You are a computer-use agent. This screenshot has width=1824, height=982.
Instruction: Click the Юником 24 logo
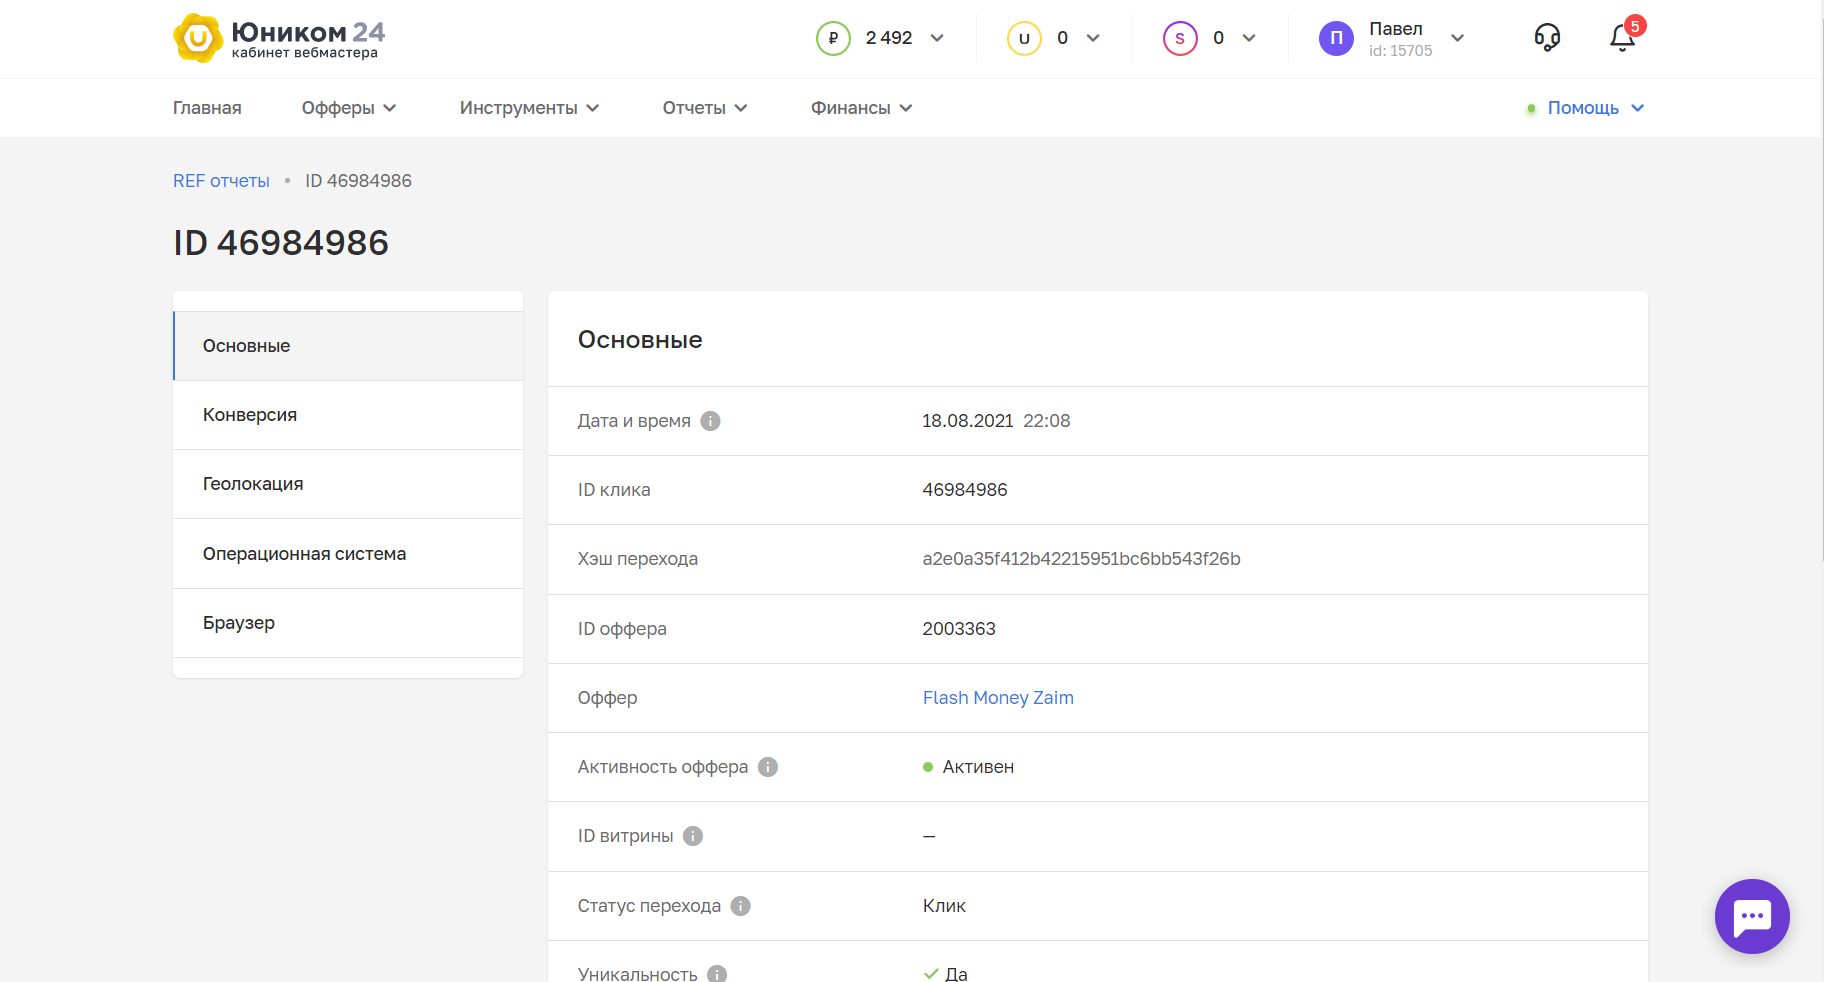[279, 38]
